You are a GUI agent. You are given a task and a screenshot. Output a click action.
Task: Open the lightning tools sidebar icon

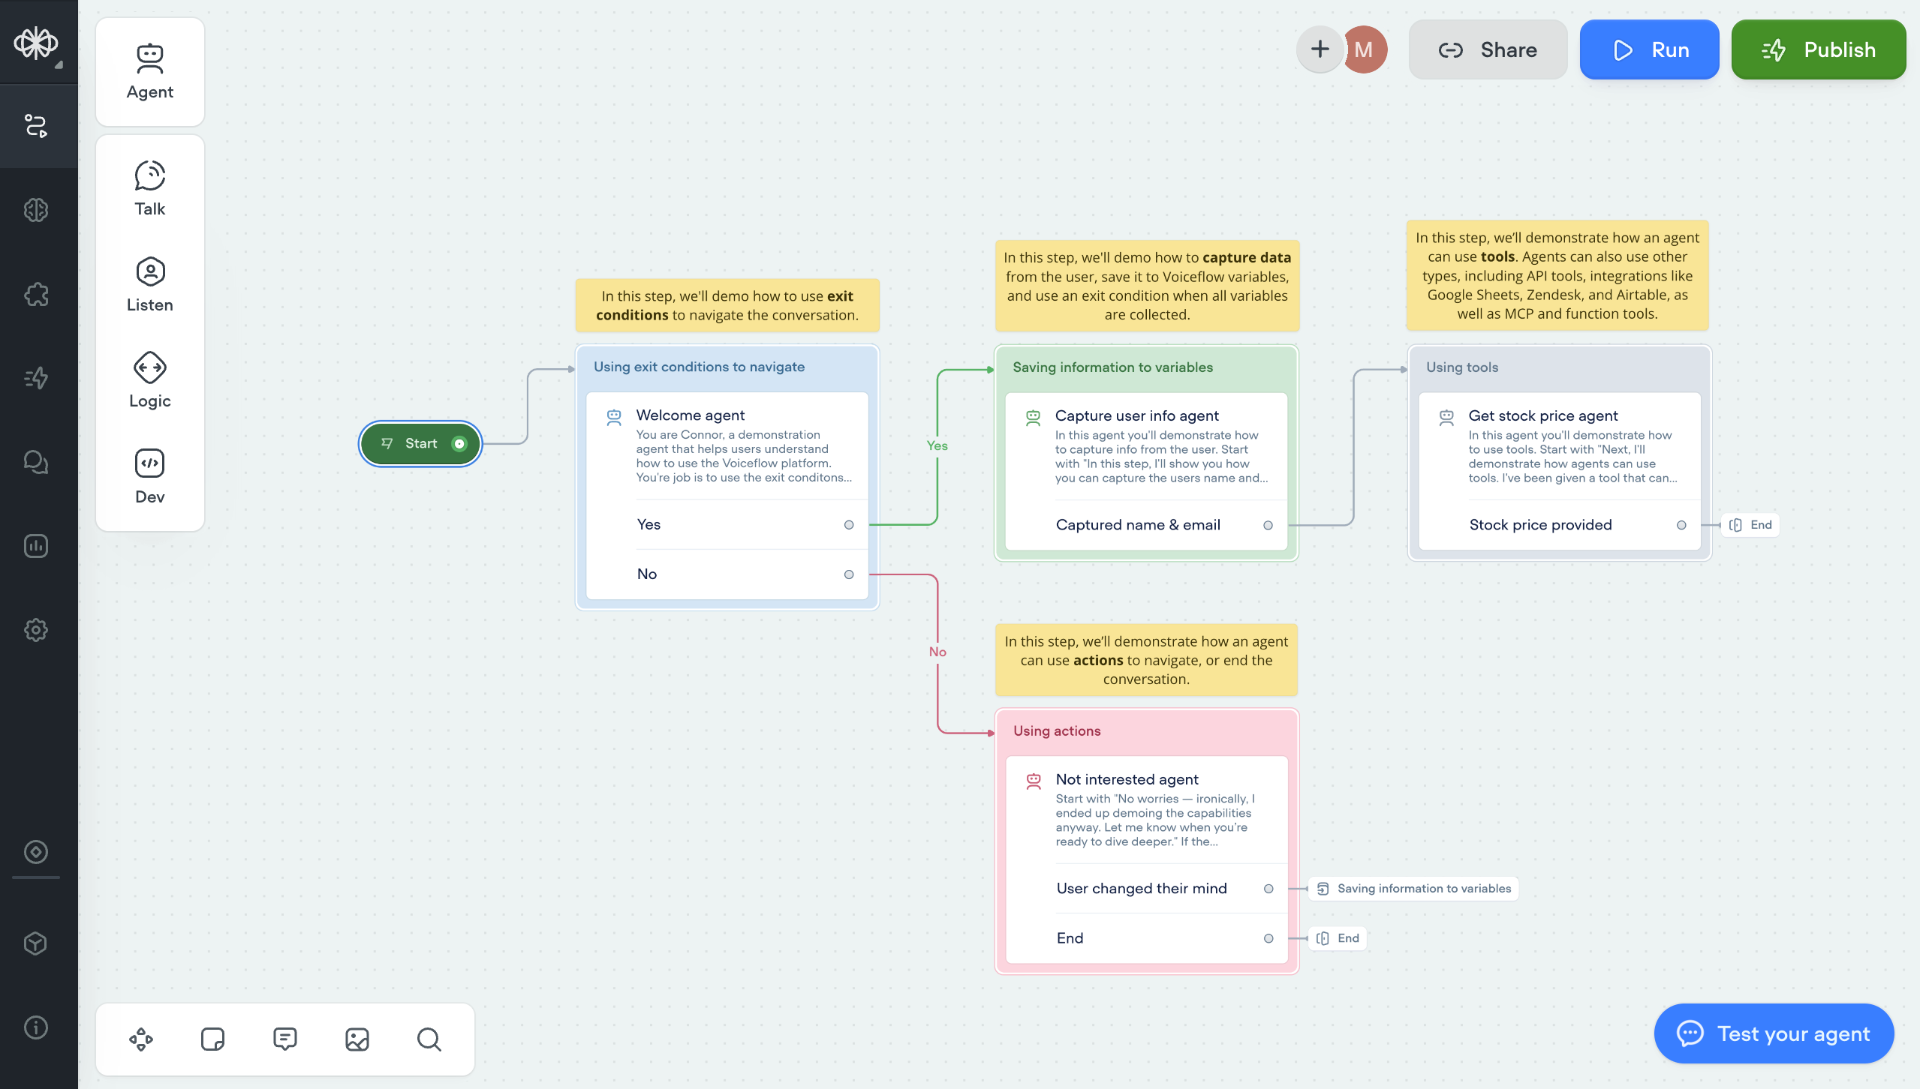pyautogui.click(x=36, y=378)
